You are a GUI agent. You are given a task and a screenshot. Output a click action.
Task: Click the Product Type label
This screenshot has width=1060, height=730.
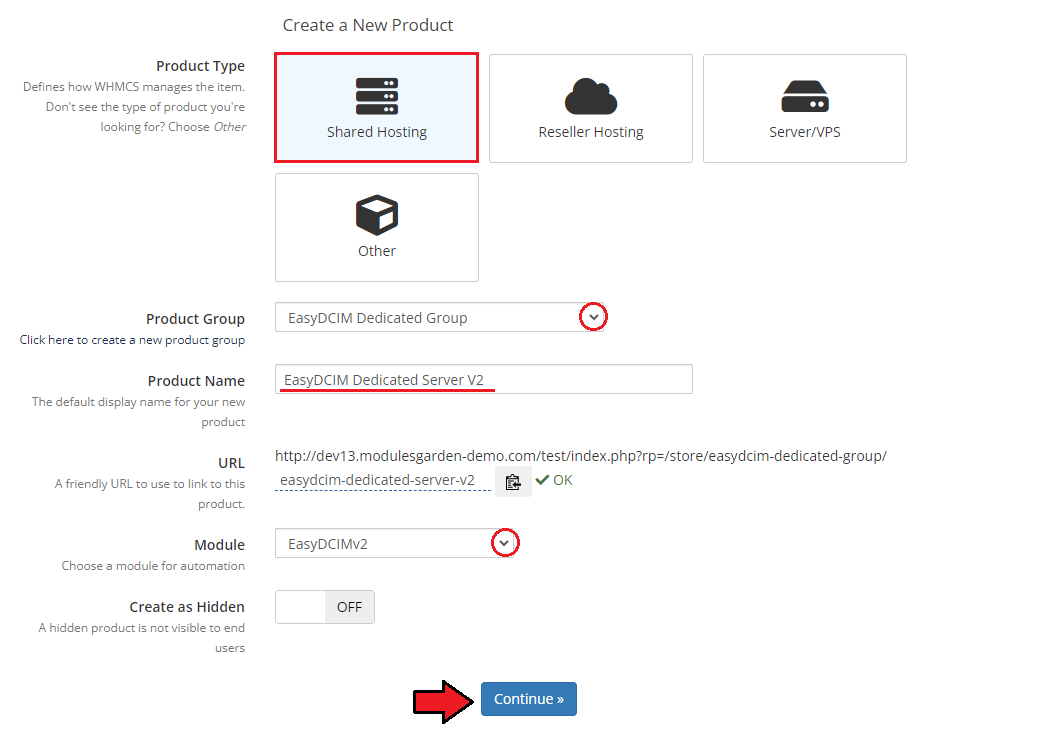click(200, 66)
